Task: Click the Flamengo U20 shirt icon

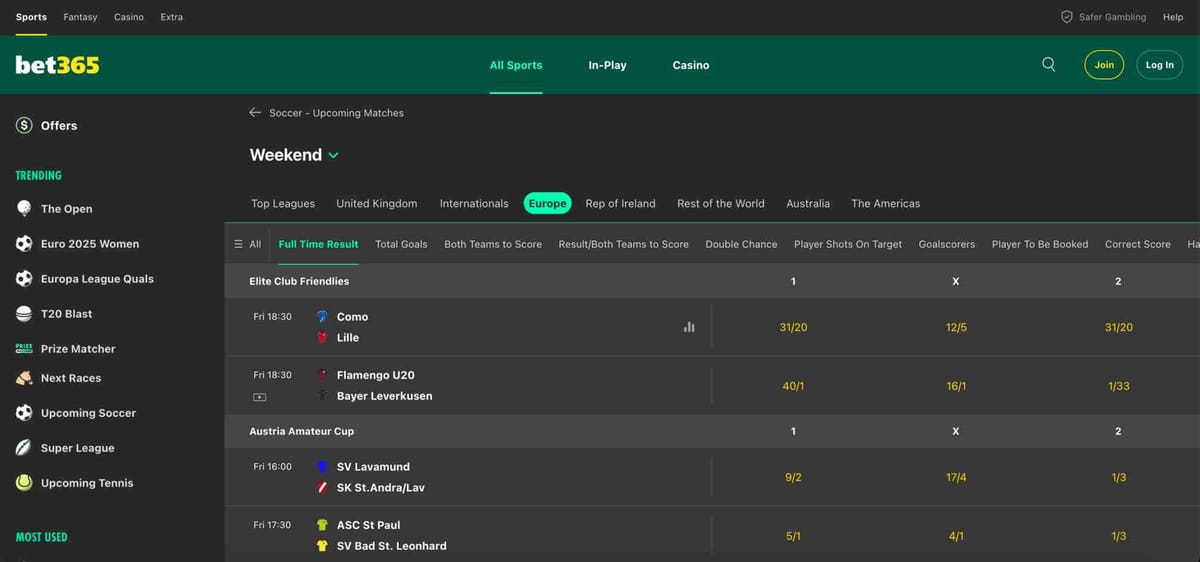Action: tap(322, 374)
